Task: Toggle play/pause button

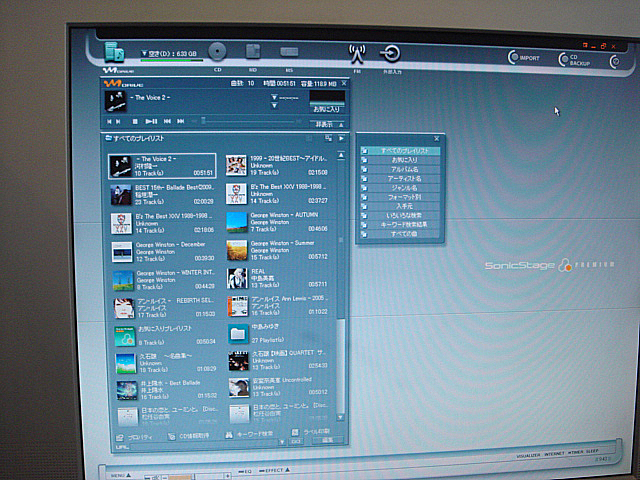Action: [x=151, y=121]
